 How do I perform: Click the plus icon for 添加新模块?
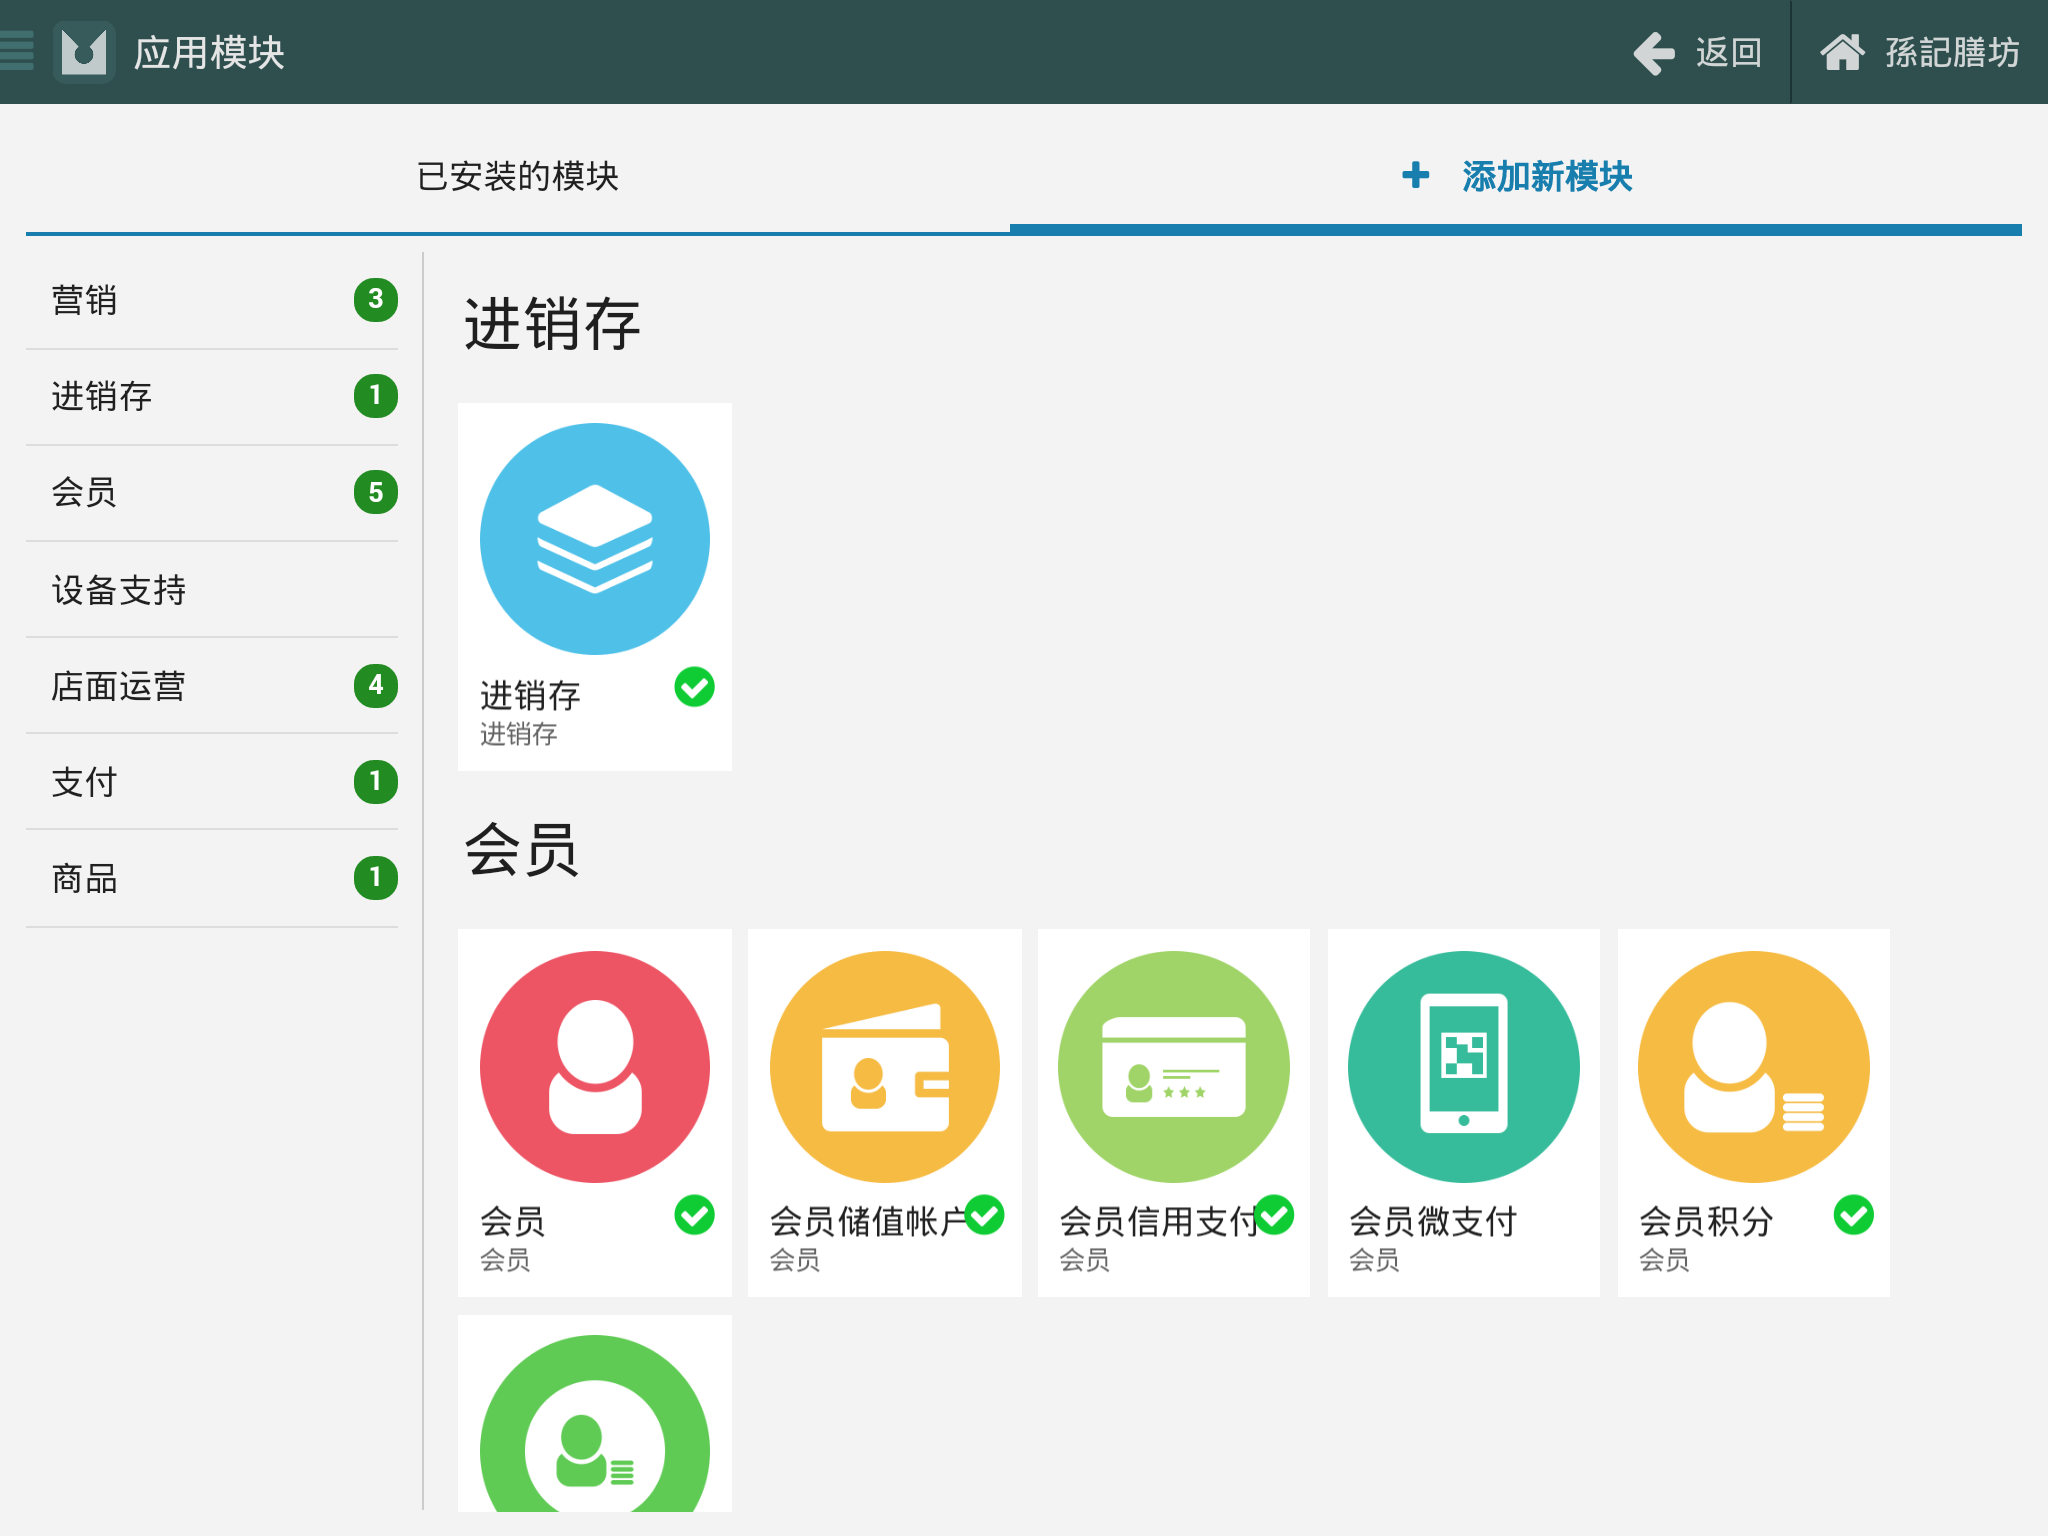coord(1416,176)
